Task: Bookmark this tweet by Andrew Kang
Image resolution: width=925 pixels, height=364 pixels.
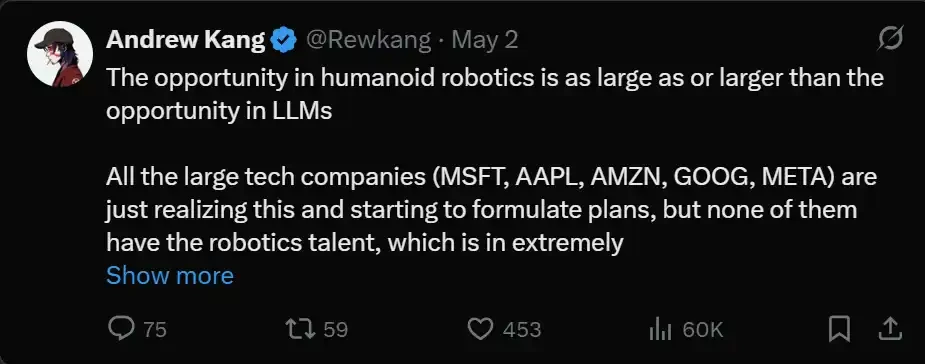Action: (x=839, y=329)
